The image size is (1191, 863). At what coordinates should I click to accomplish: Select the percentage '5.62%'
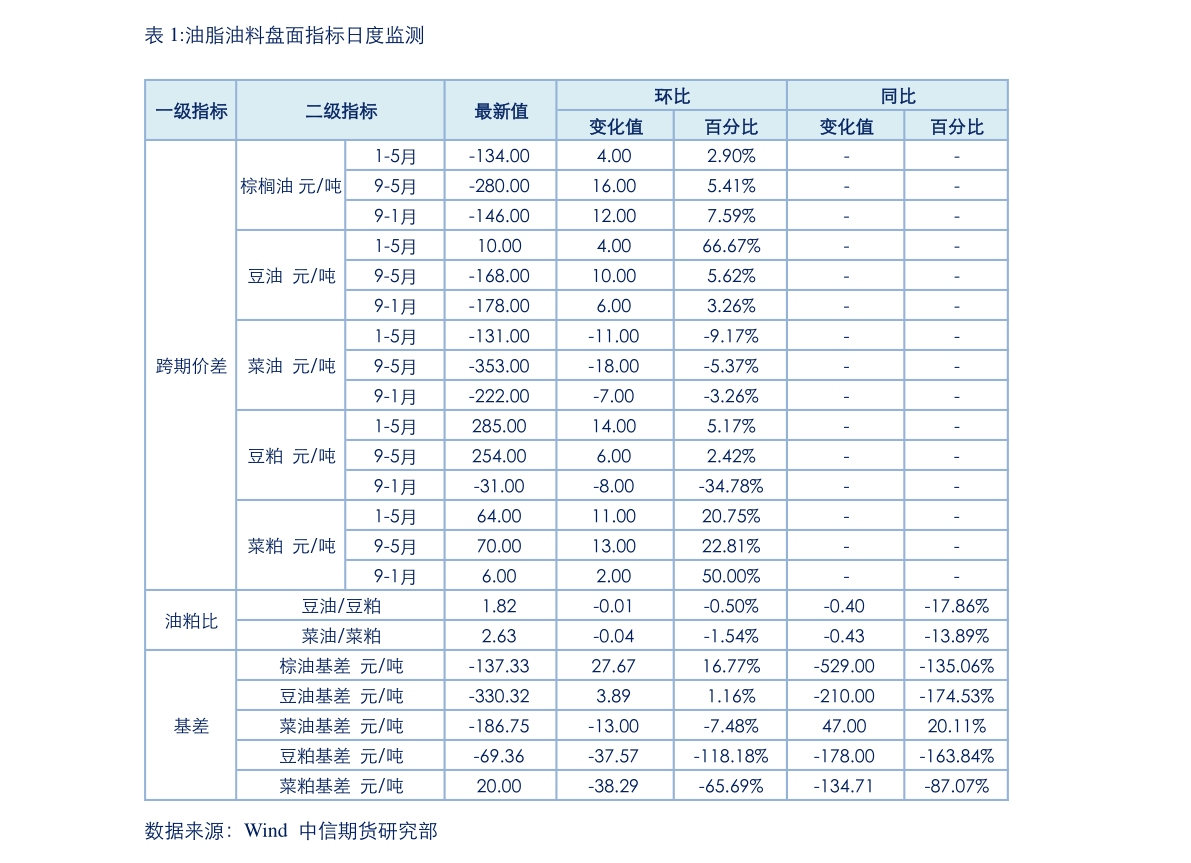pyautogui.click(x=731, y=276)
